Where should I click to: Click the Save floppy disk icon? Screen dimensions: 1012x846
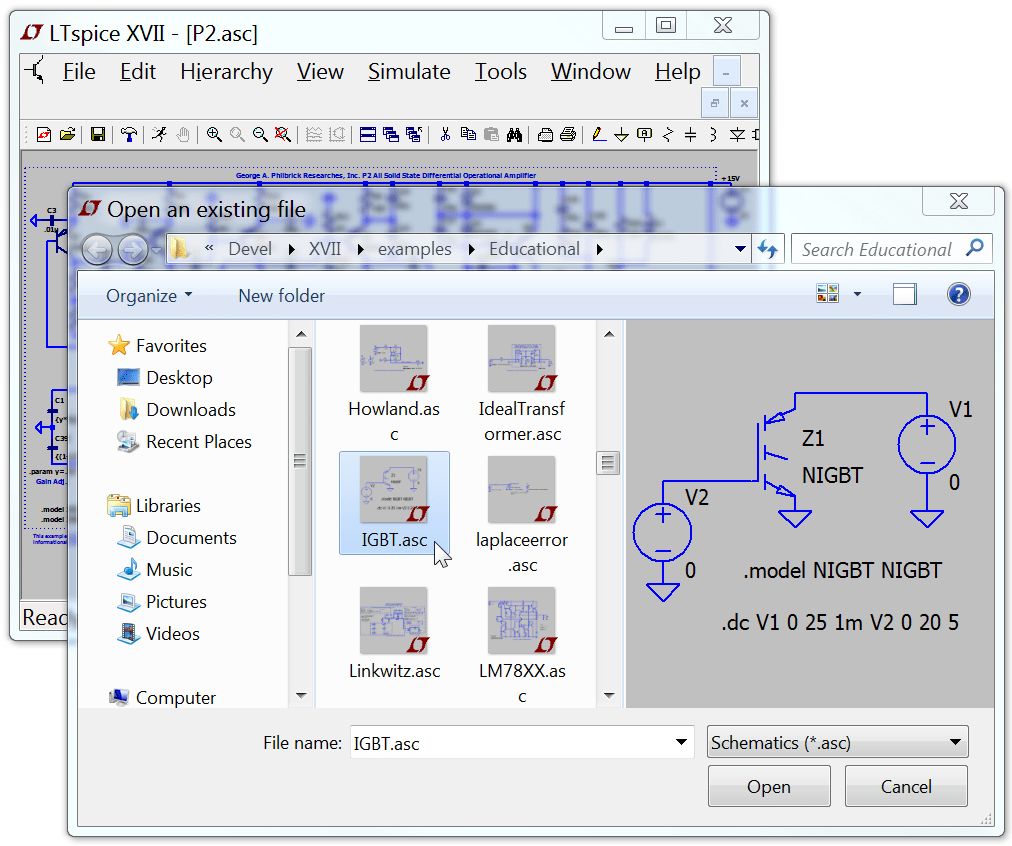coord(97,134)
